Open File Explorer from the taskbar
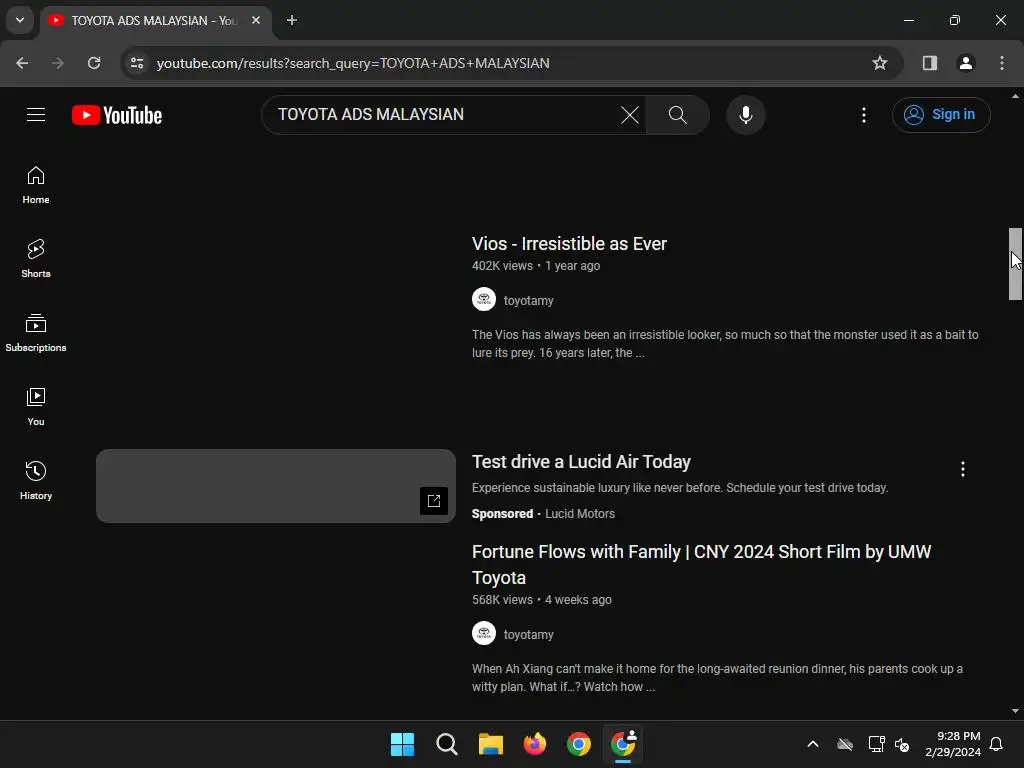1024x768 pixels. tap(490, 744)
